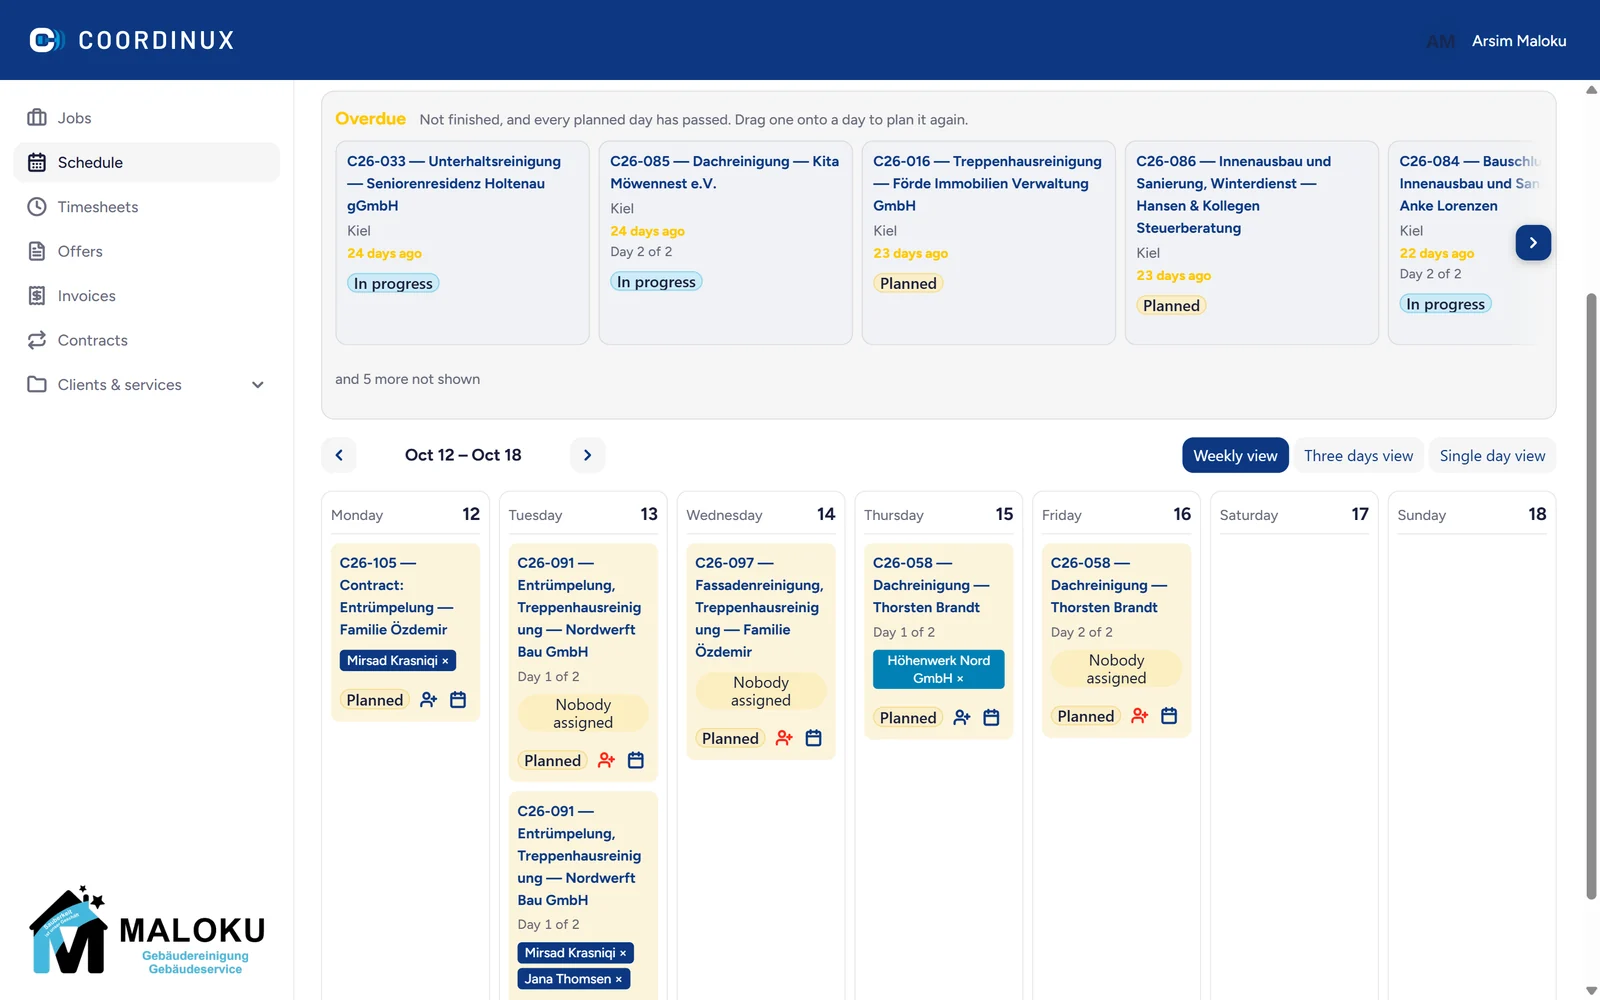Remove Mirsad Krasniqi from second C26-091 card
The height and width of the screenshot is (1000, 1600).
(623, 953)
